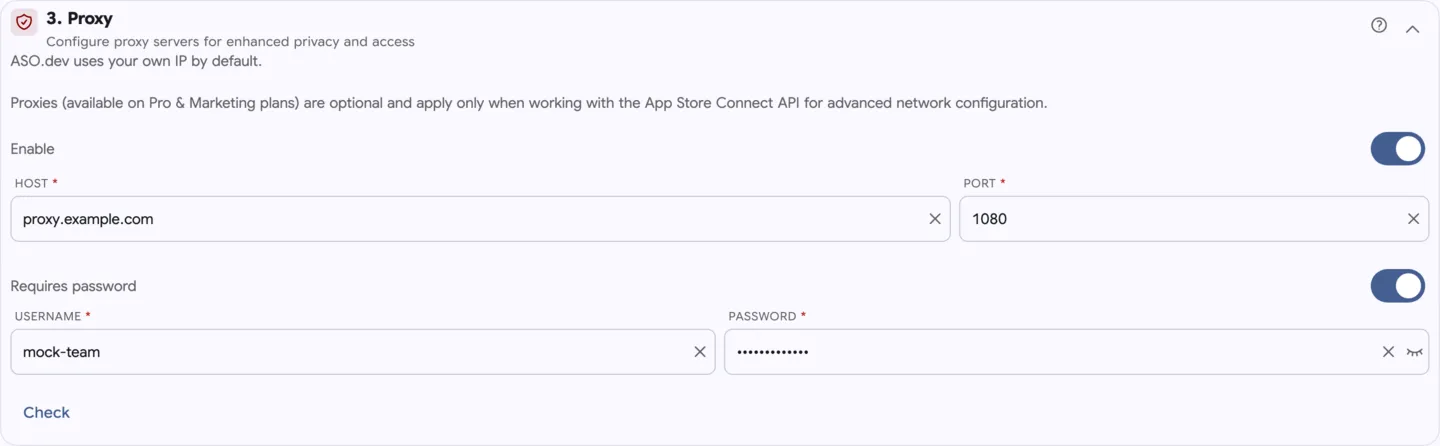Viewport: 1440px width, 446px height.
Task: Clear the Username field with X icon
Action: point(700,352)
